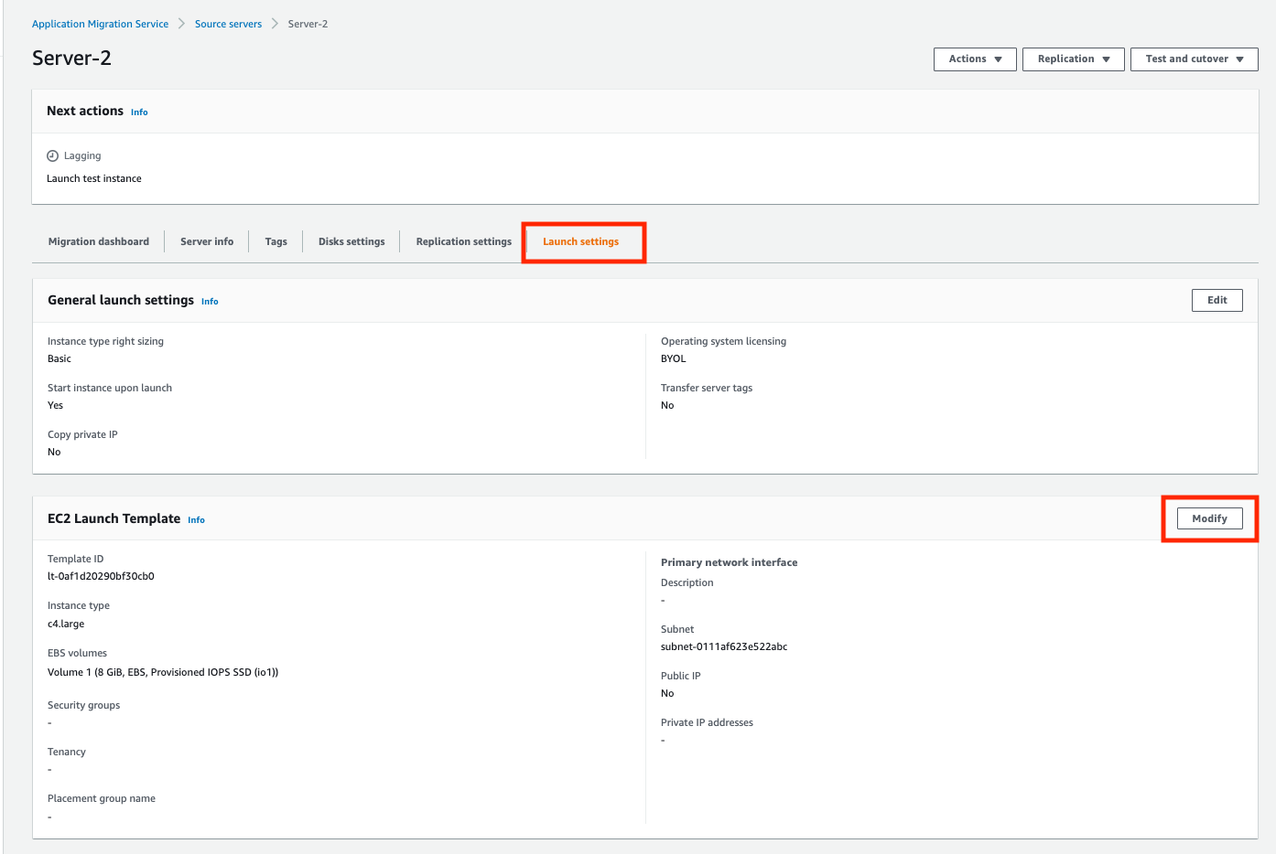The height and width of the screenshot is (854, 1276).
Task: Click the template ID lt-0af1d20290bf30cb0
Action: [101, 576]
